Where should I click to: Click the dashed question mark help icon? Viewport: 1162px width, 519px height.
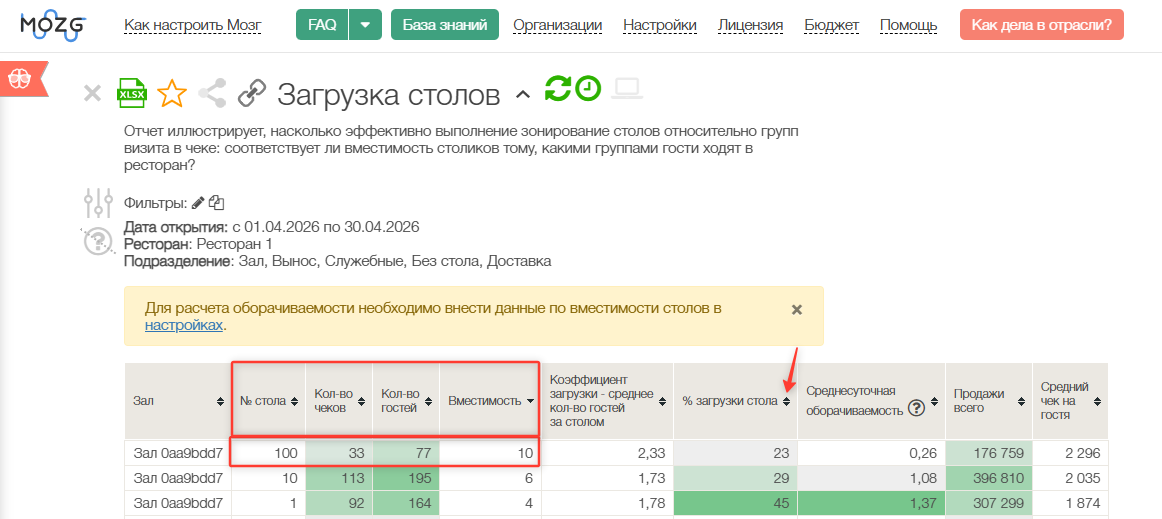97,241
